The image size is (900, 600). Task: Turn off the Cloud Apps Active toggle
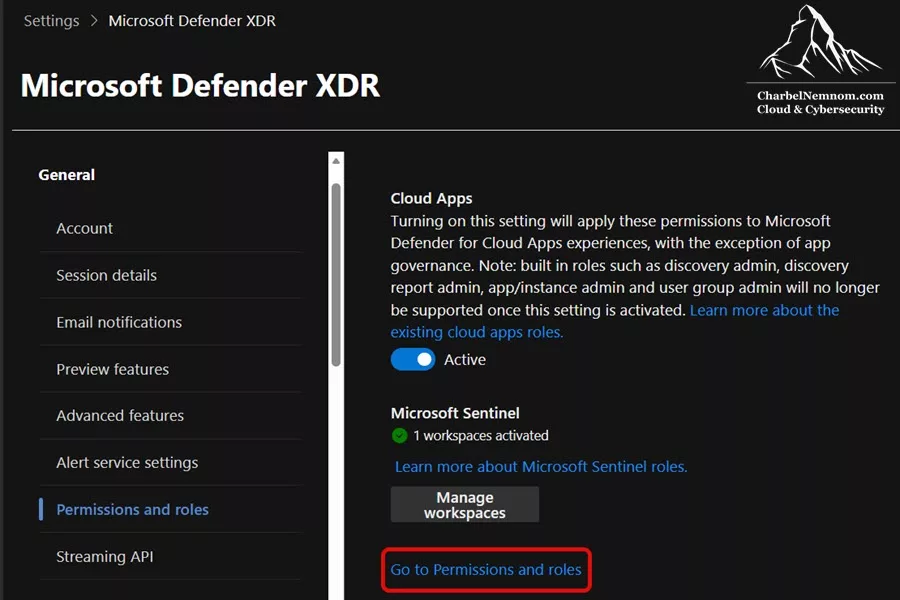413,359
